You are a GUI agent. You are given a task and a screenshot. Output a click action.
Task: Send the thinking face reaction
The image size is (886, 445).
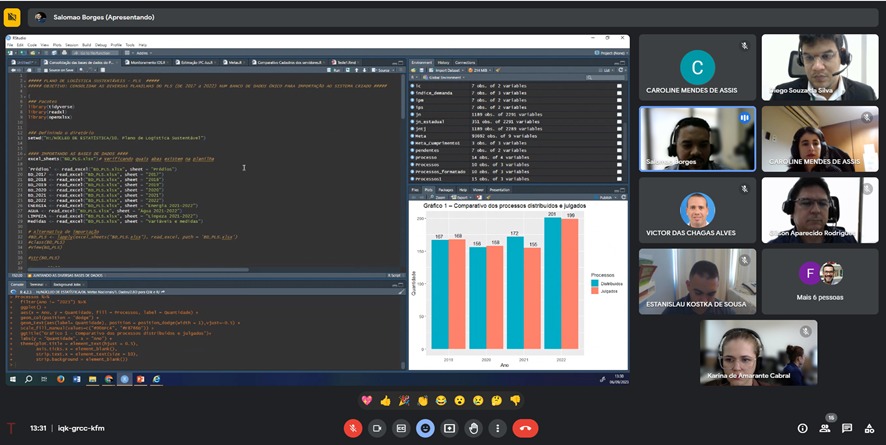[497, 400]
